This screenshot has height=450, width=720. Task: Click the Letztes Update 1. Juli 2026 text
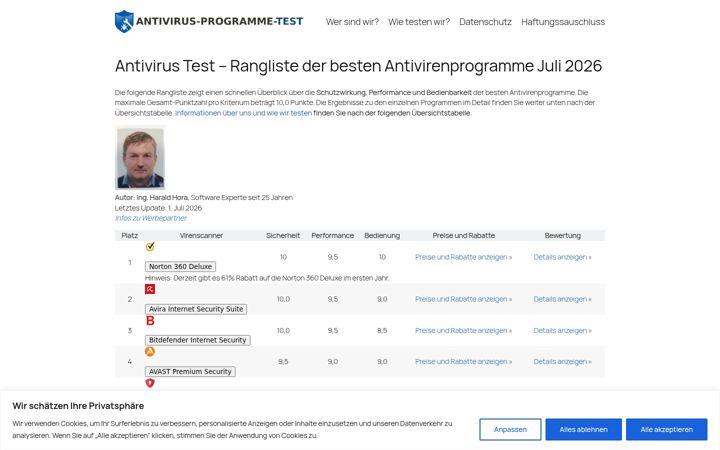(158, 208)
